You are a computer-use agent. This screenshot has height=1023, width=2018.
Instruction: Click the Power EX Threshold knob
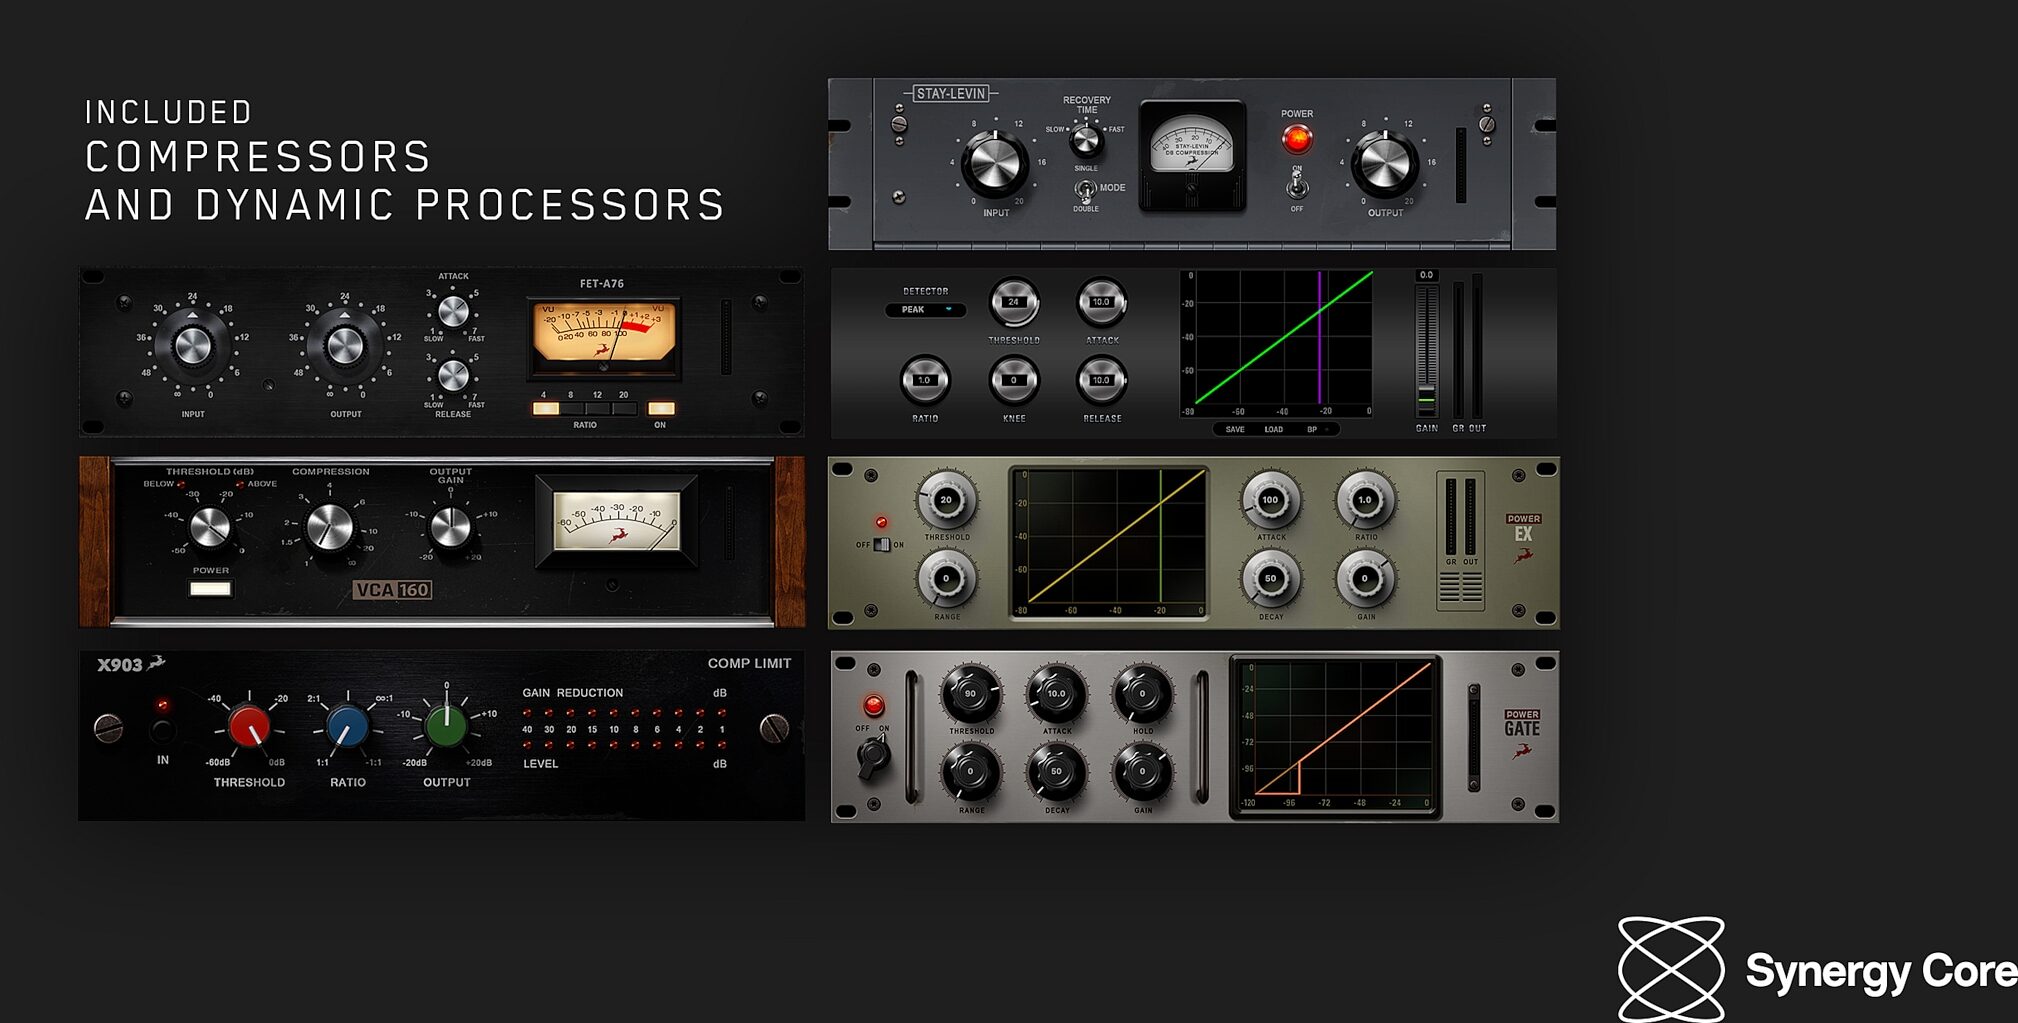tap(946, 500)
